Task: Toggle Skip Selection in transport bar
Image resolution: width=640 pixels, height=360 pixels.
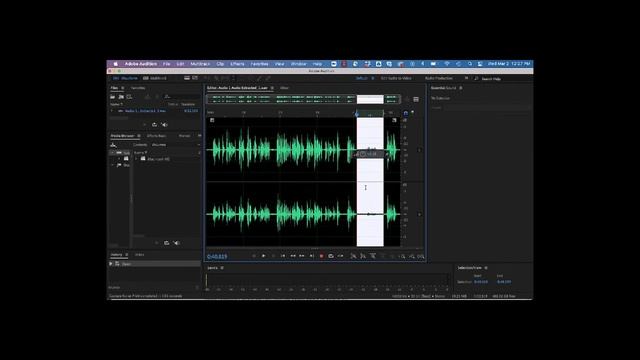Action: 340,256
